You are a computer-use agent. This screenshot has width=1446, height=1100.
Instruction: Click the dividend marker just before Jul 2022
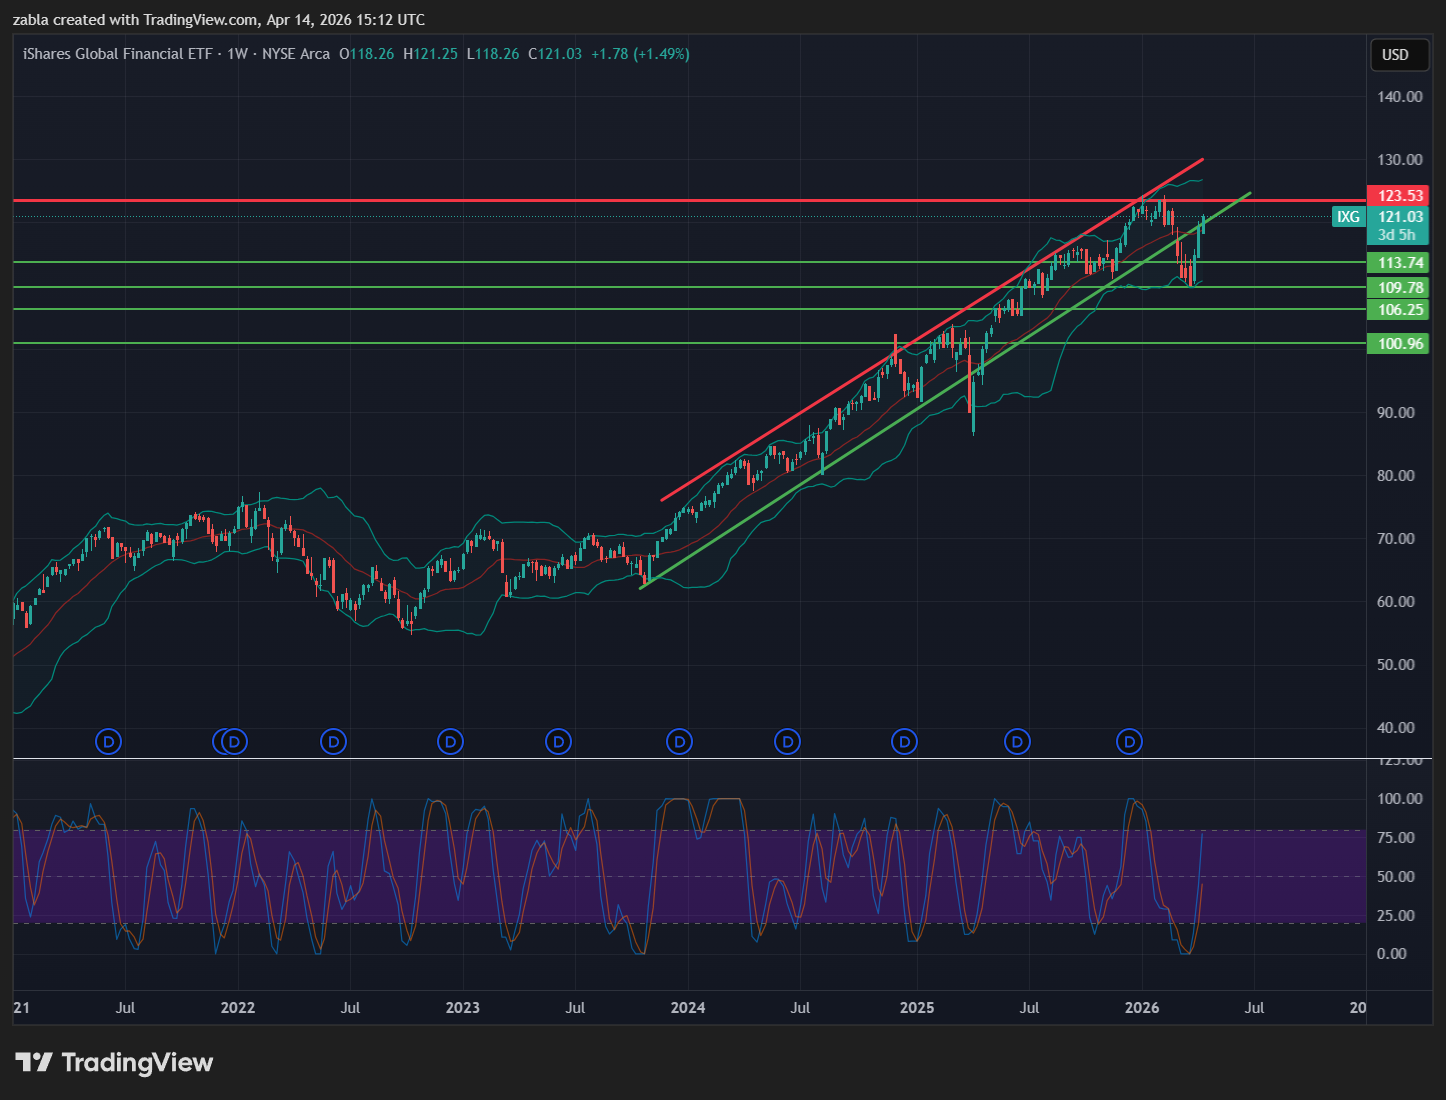click(333, 742)
